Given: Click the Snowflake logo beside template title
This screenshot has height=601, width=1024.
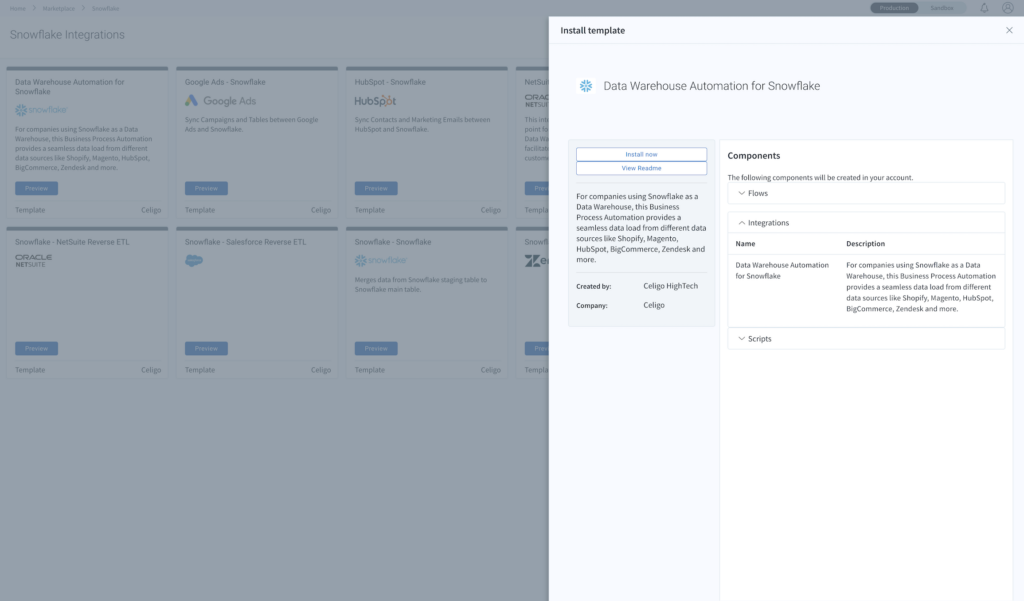Looking at the screenshot, I should pos(586,86).
